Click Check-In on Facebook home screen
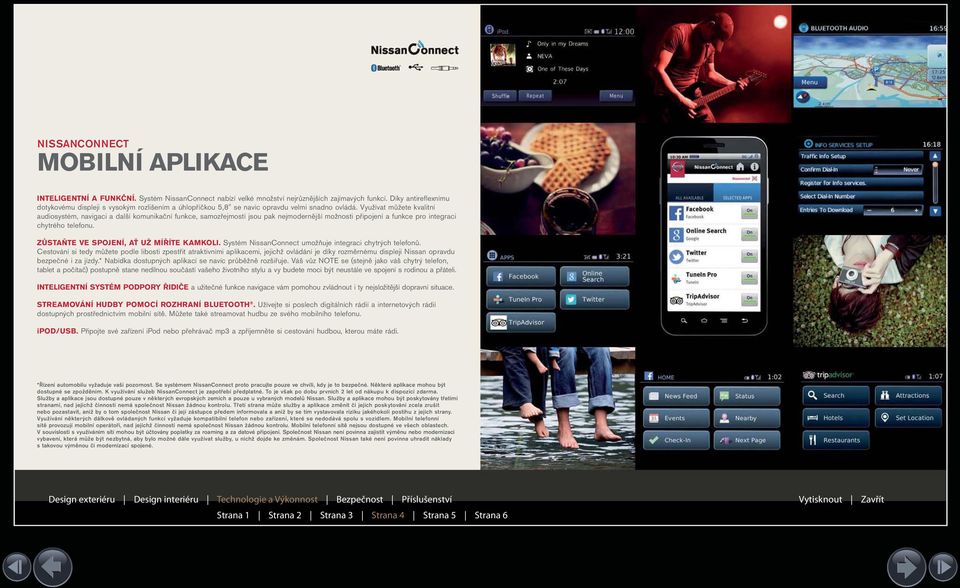 coord(677,440)
